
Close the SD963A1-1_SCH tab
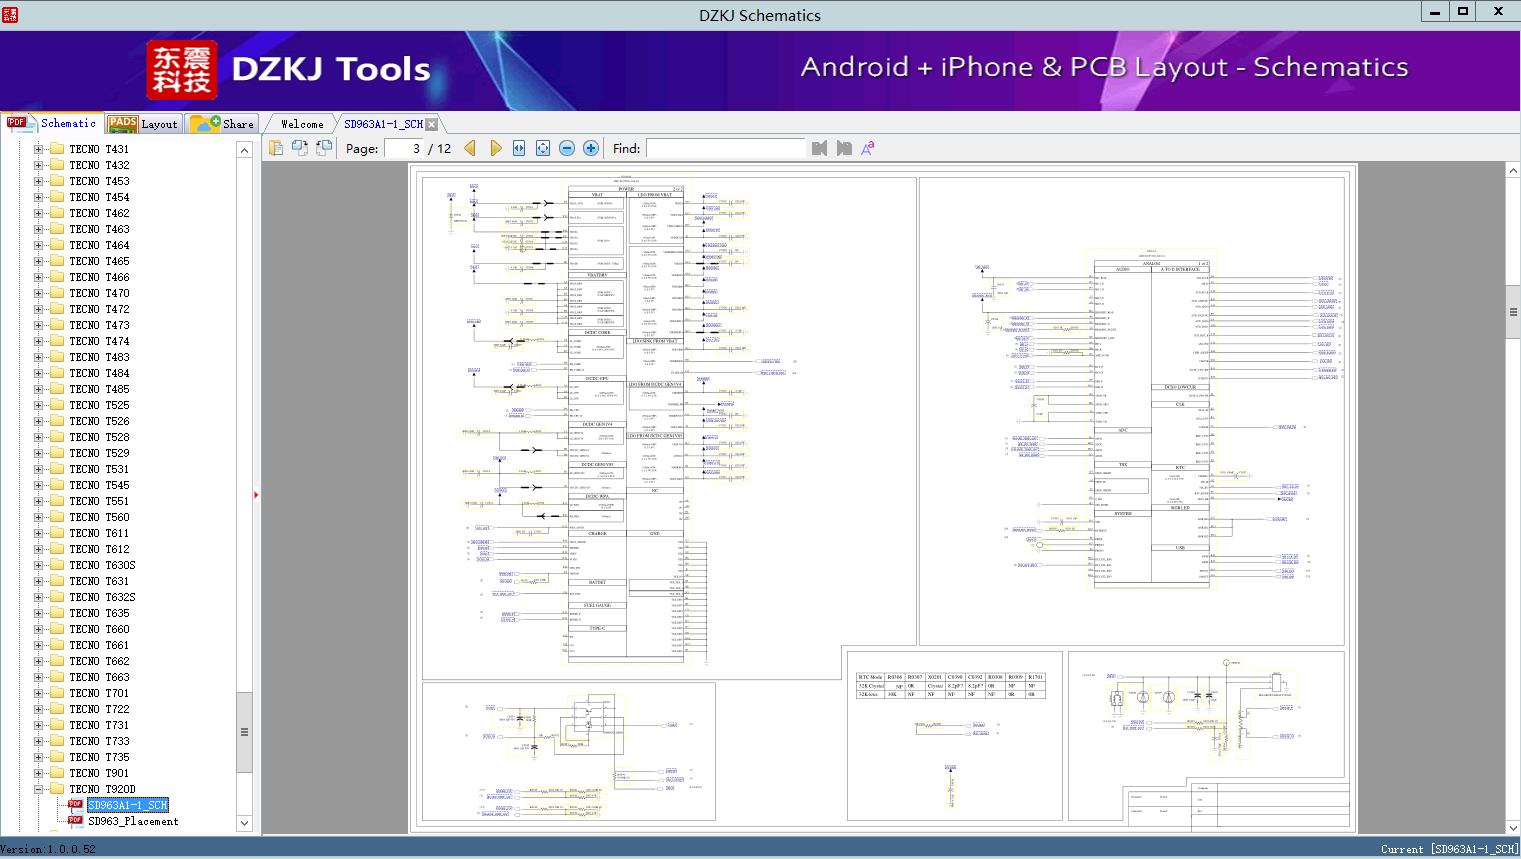(x=431, y=124)
